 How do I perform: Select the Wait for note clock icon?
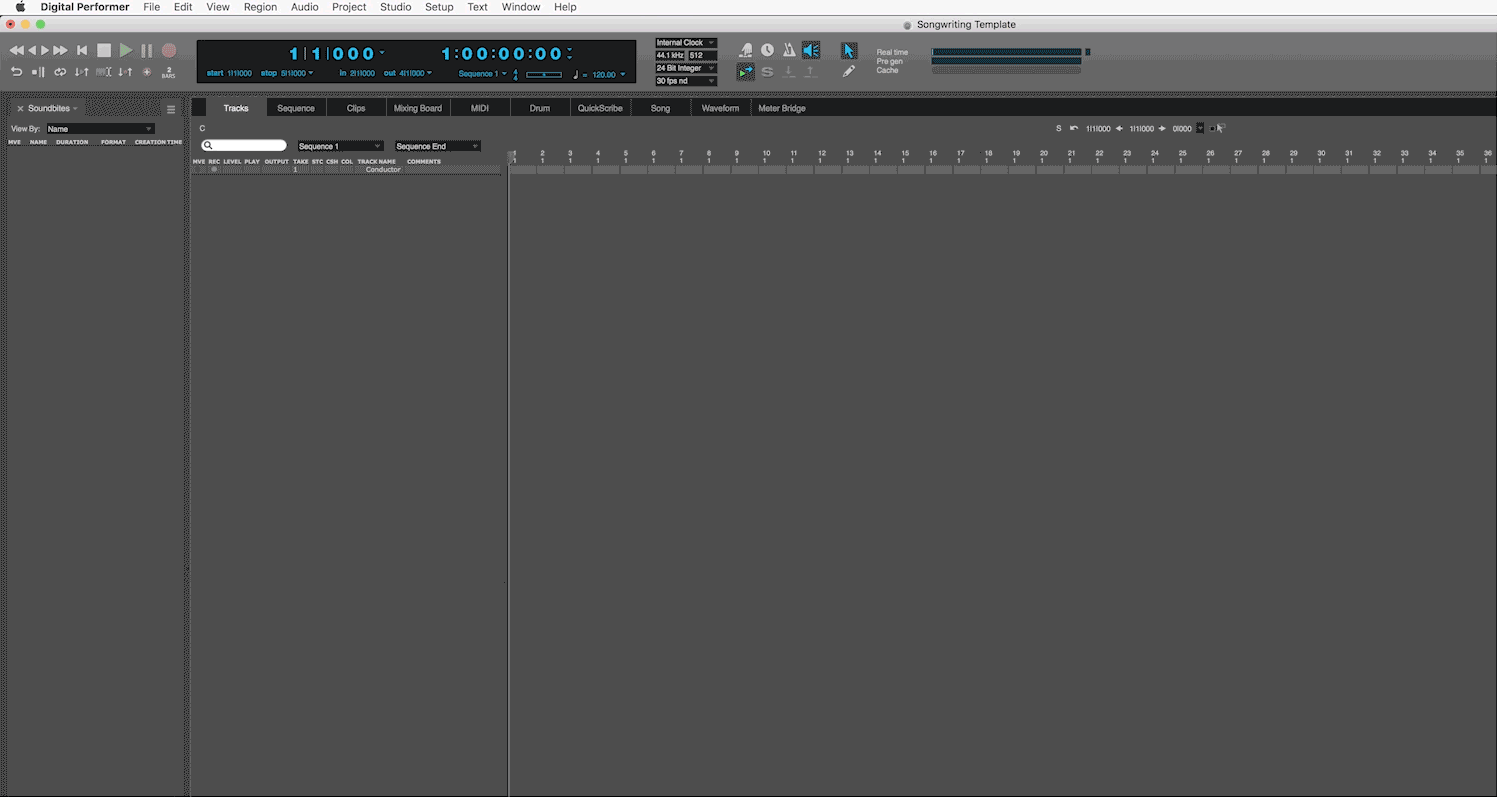tap(767, 50)
